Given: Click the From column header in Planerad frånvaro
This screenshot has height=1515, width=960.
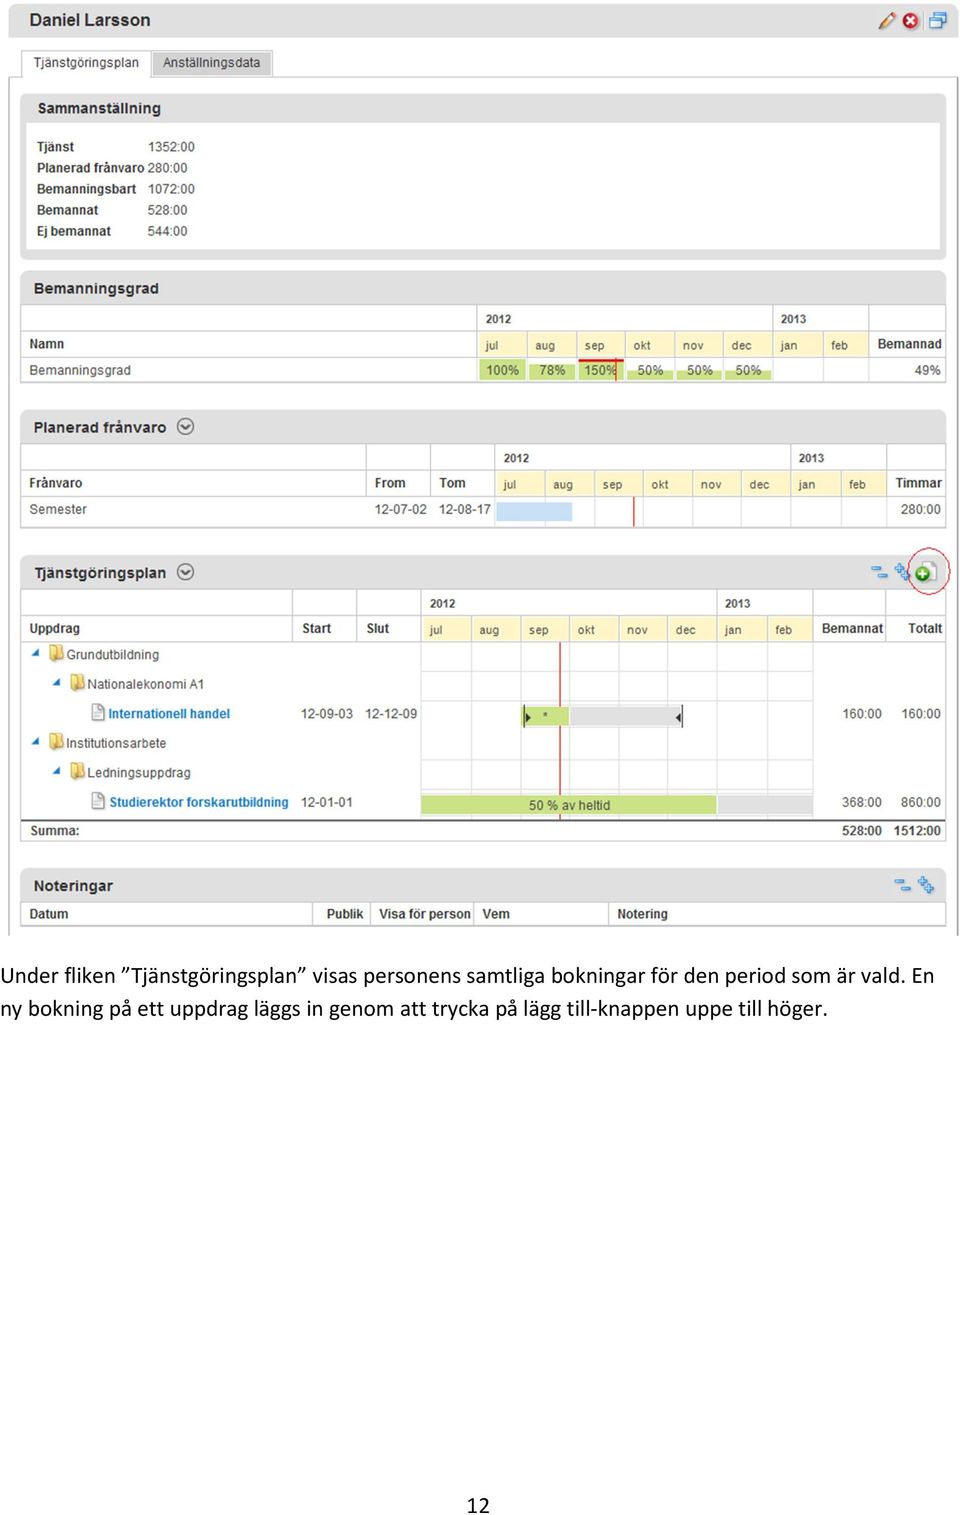Looking at the screenshot, I should (390, 483).
